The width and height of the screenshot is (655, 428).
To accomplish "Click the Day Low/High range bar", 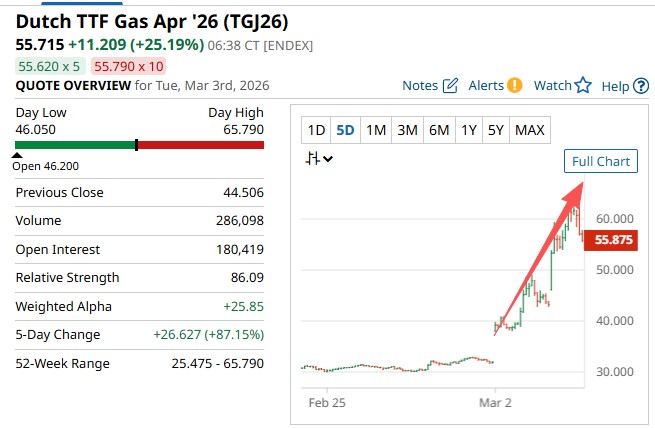I will point(140,145).
